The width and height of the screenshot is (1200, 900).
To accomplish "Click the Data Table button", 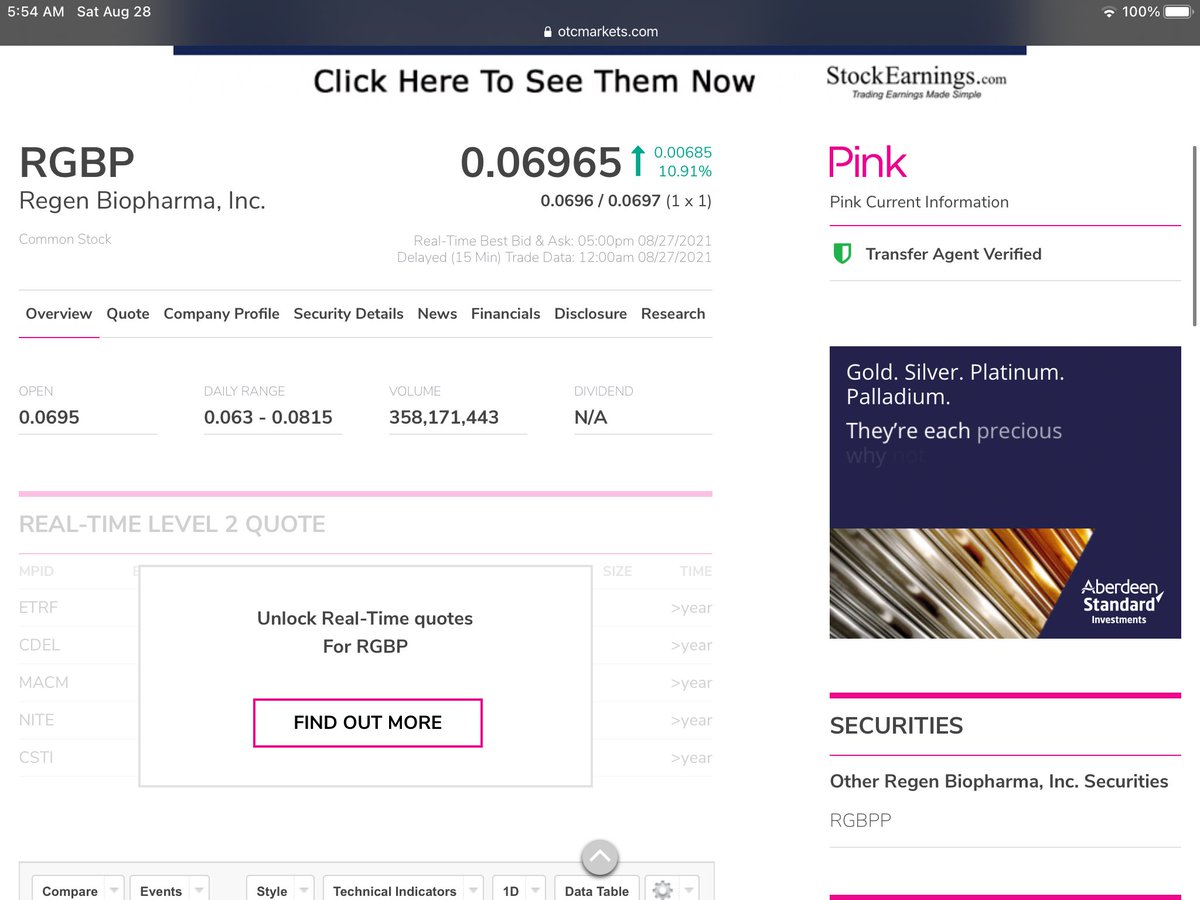I will pos(597,890).
